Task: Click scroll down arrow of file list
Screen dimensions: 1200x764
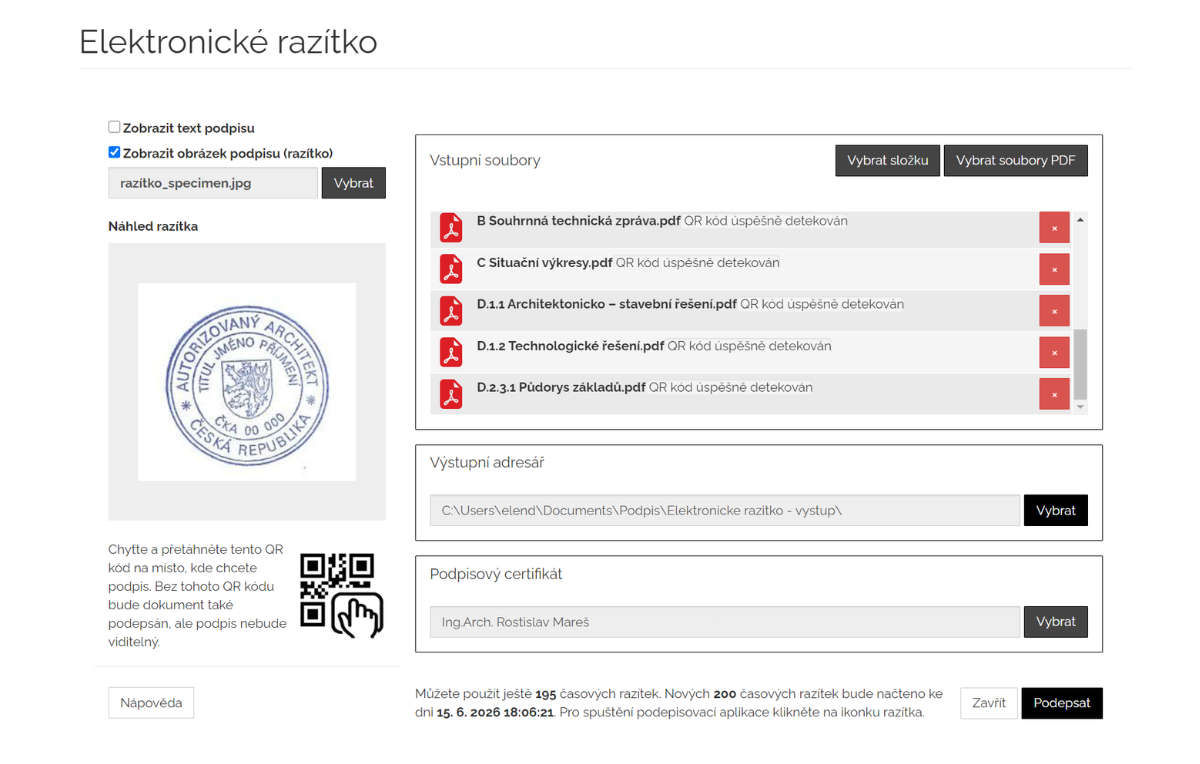Action: pyautogui.click(x=1080, y=407)
